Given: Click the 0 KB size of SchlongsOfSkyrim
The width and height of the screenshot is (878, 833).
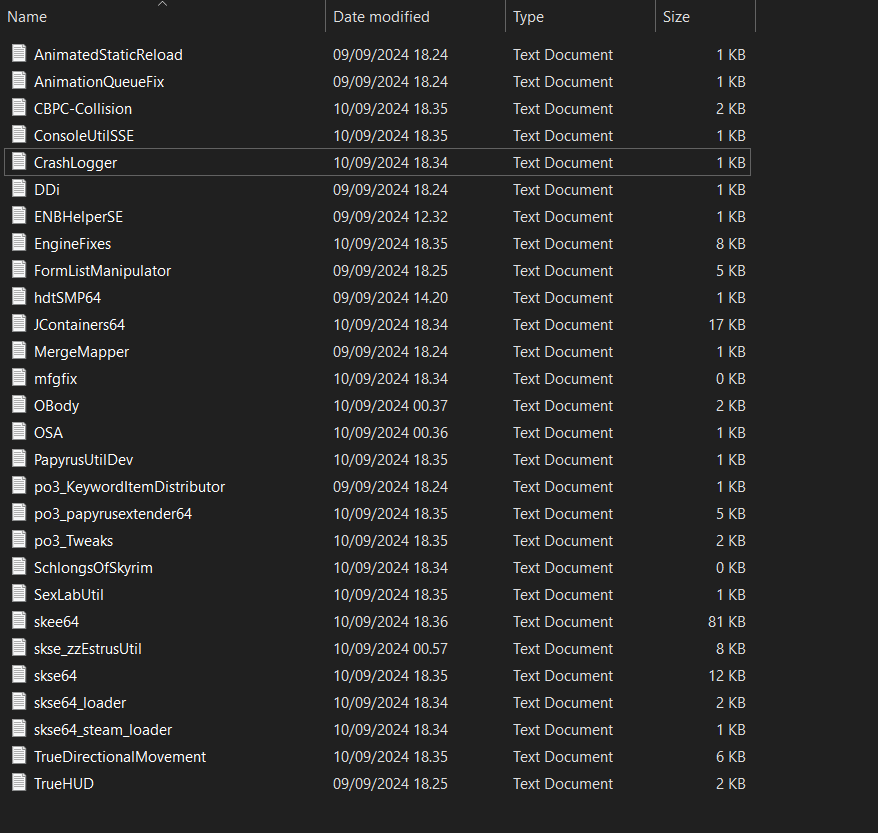Looking at the screenshot, I should point(731,568).
